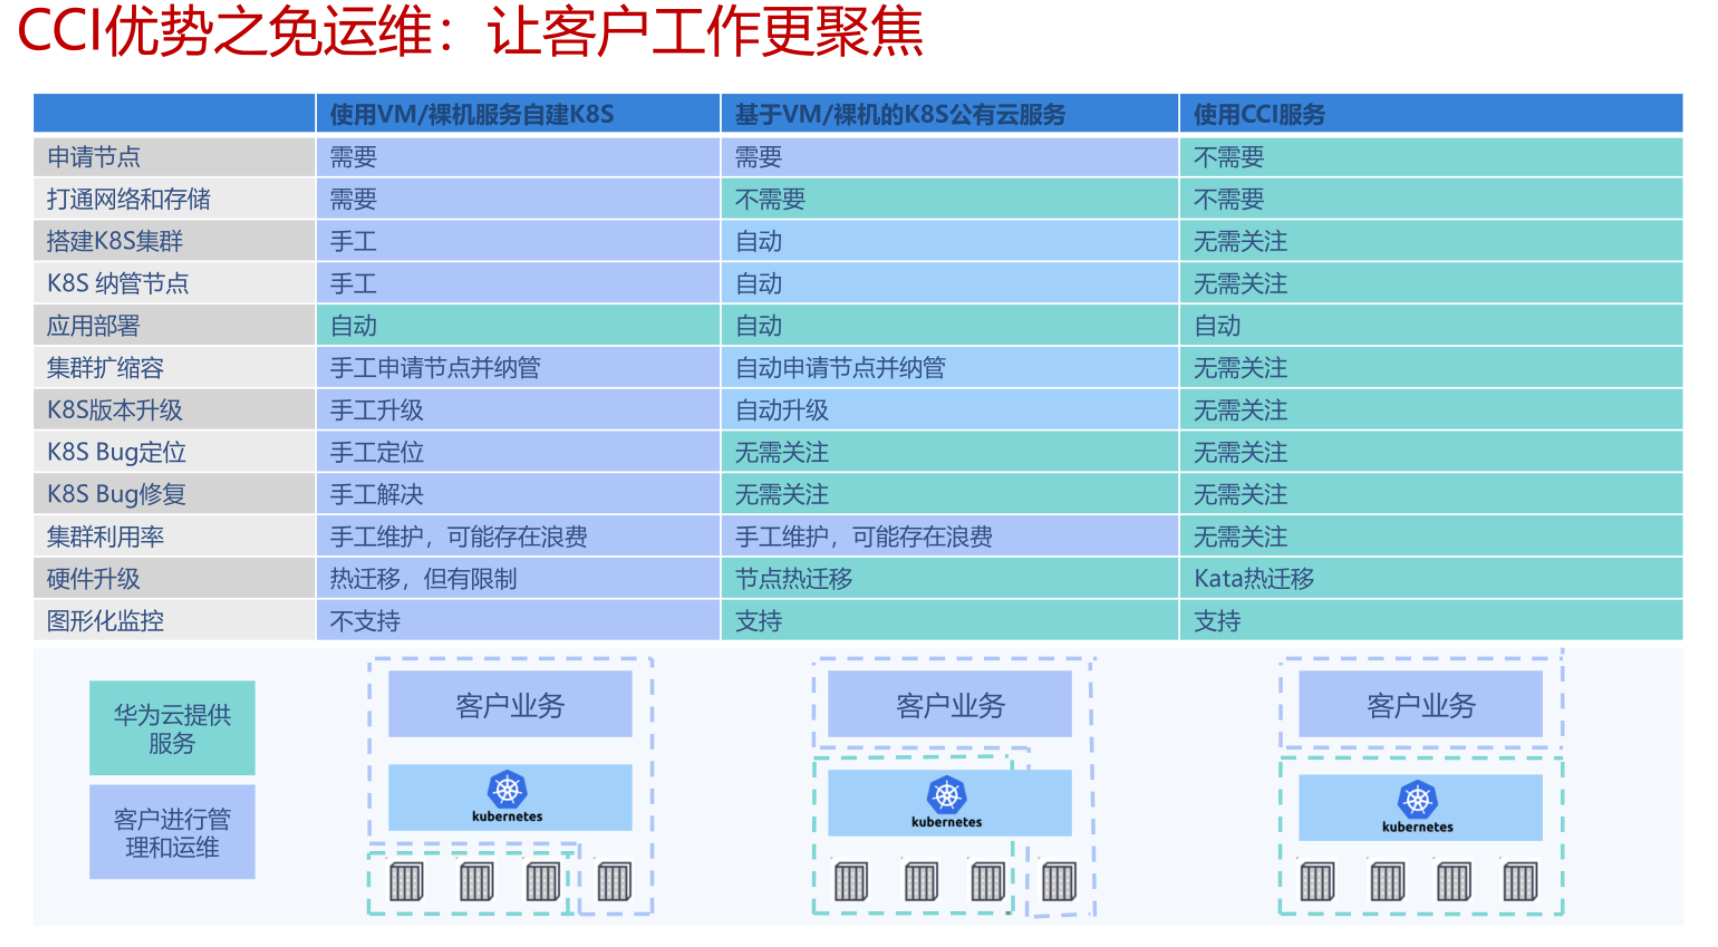Select the 手工定位 cell
The height and width of the screenshot is (947, 1718).
[x=518, y=452]
